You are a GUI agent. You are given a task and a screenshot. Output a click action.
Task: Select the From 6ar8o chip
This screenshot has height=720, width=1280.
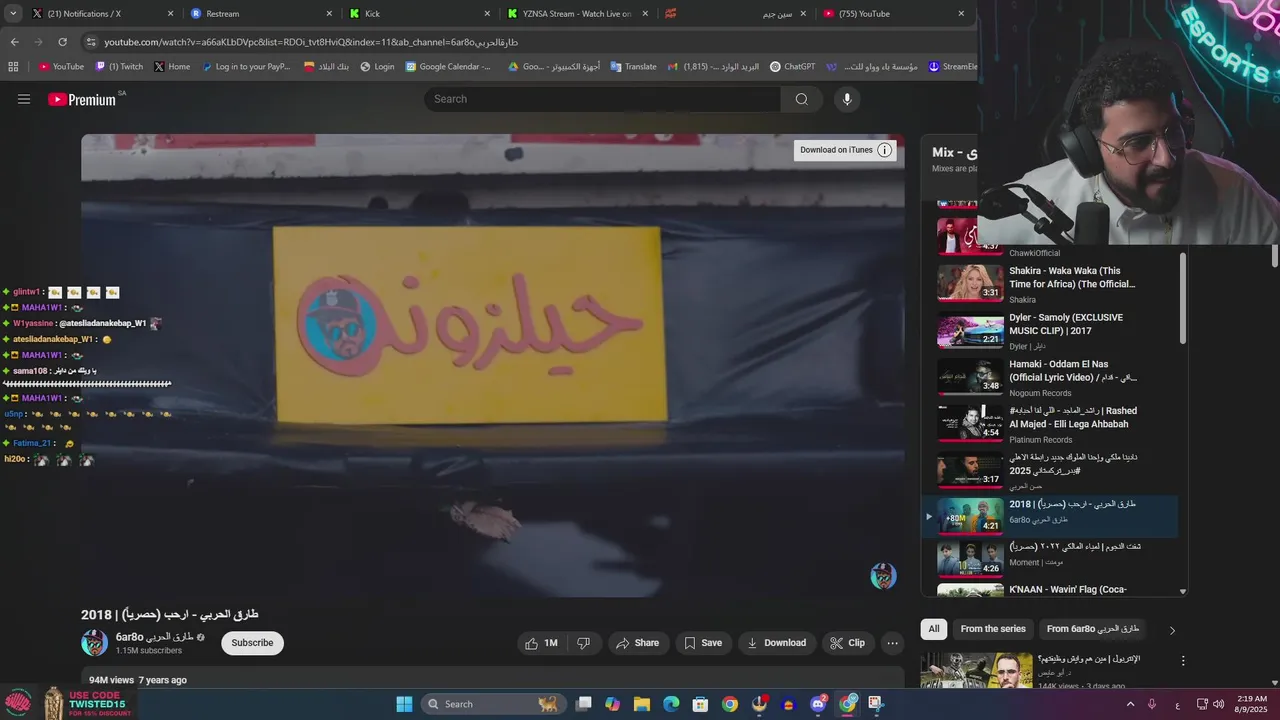pos(1093,629)
